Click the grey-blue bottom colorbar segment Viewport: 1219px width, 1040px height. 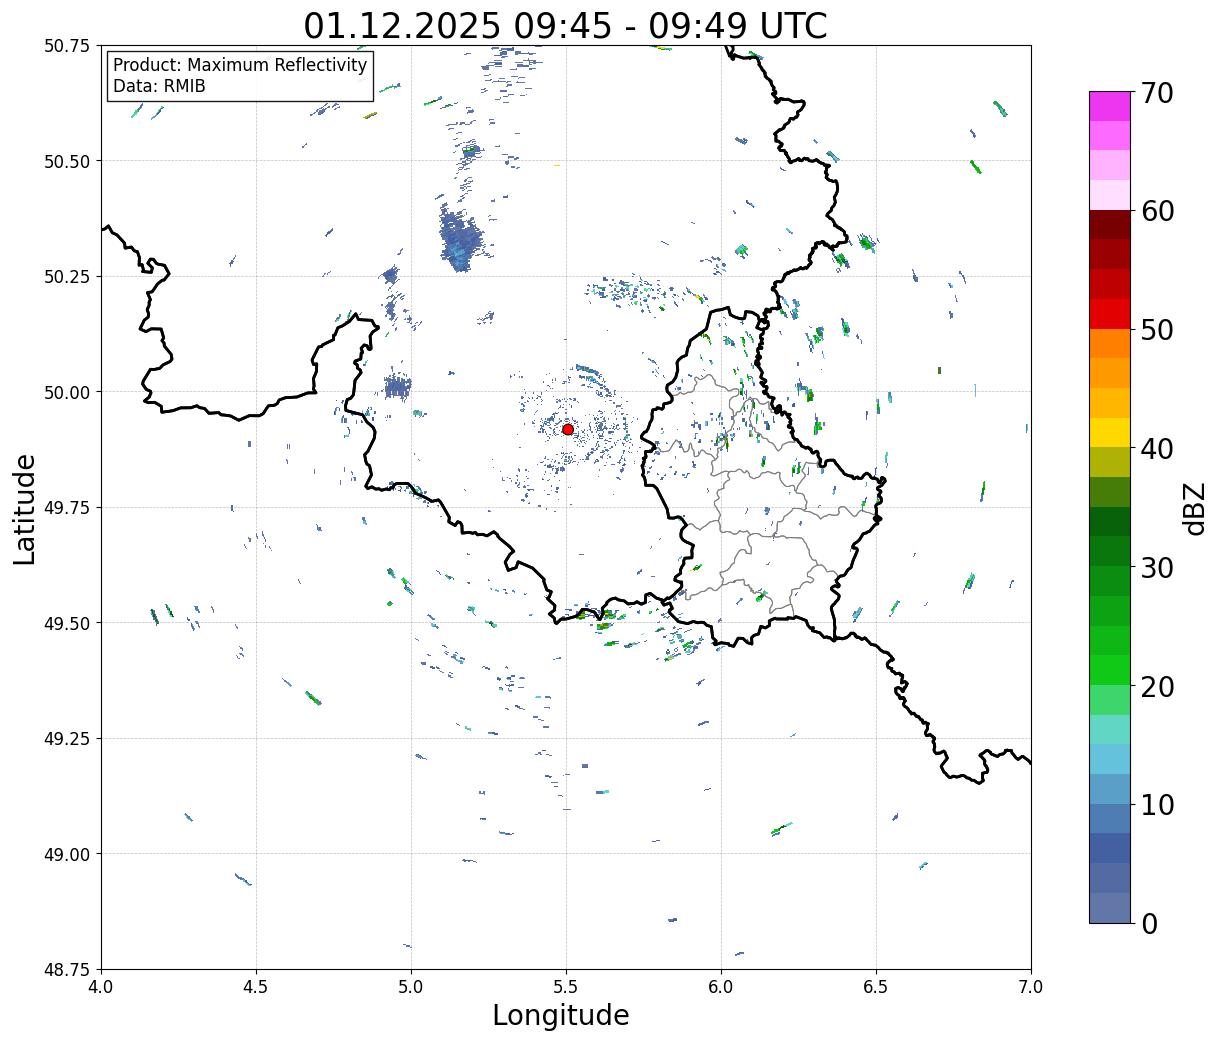click(x=1110, y=907)
